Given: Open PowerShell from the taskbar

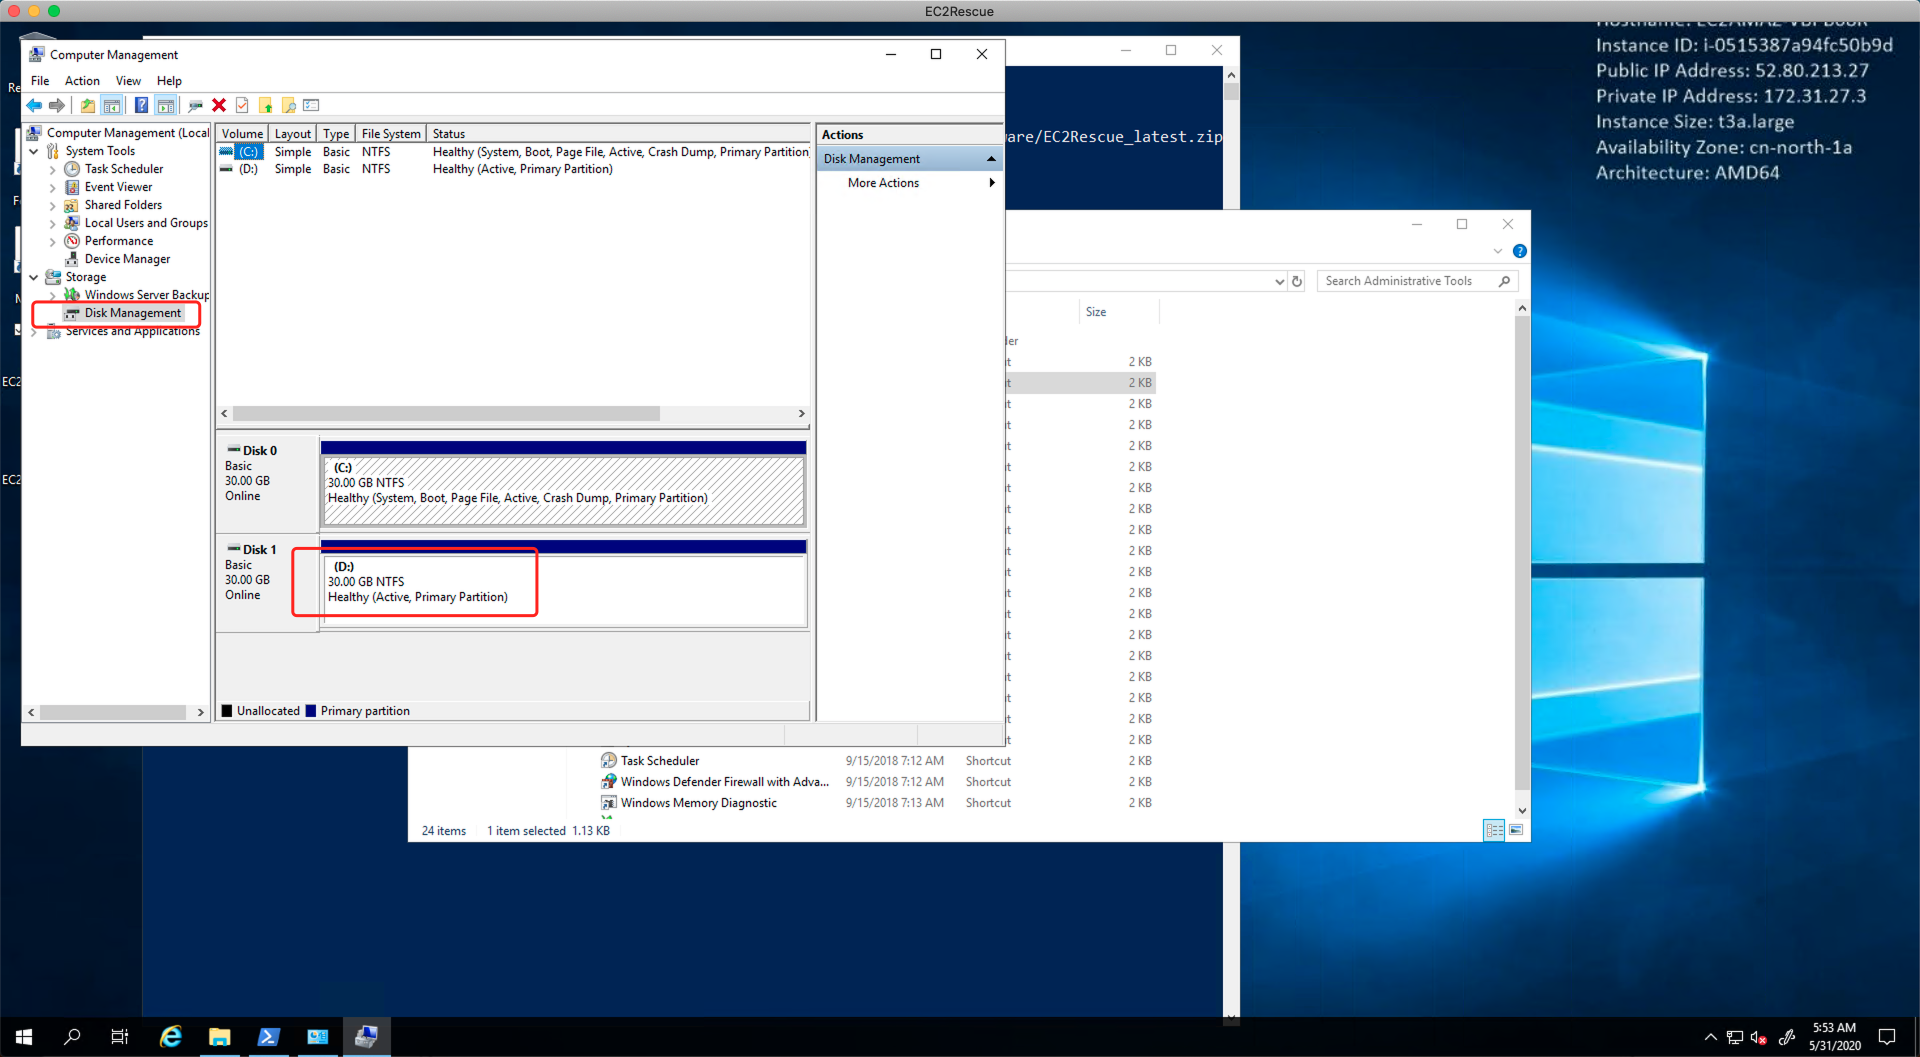Looking at the screenshot, I should [268, 1037].
